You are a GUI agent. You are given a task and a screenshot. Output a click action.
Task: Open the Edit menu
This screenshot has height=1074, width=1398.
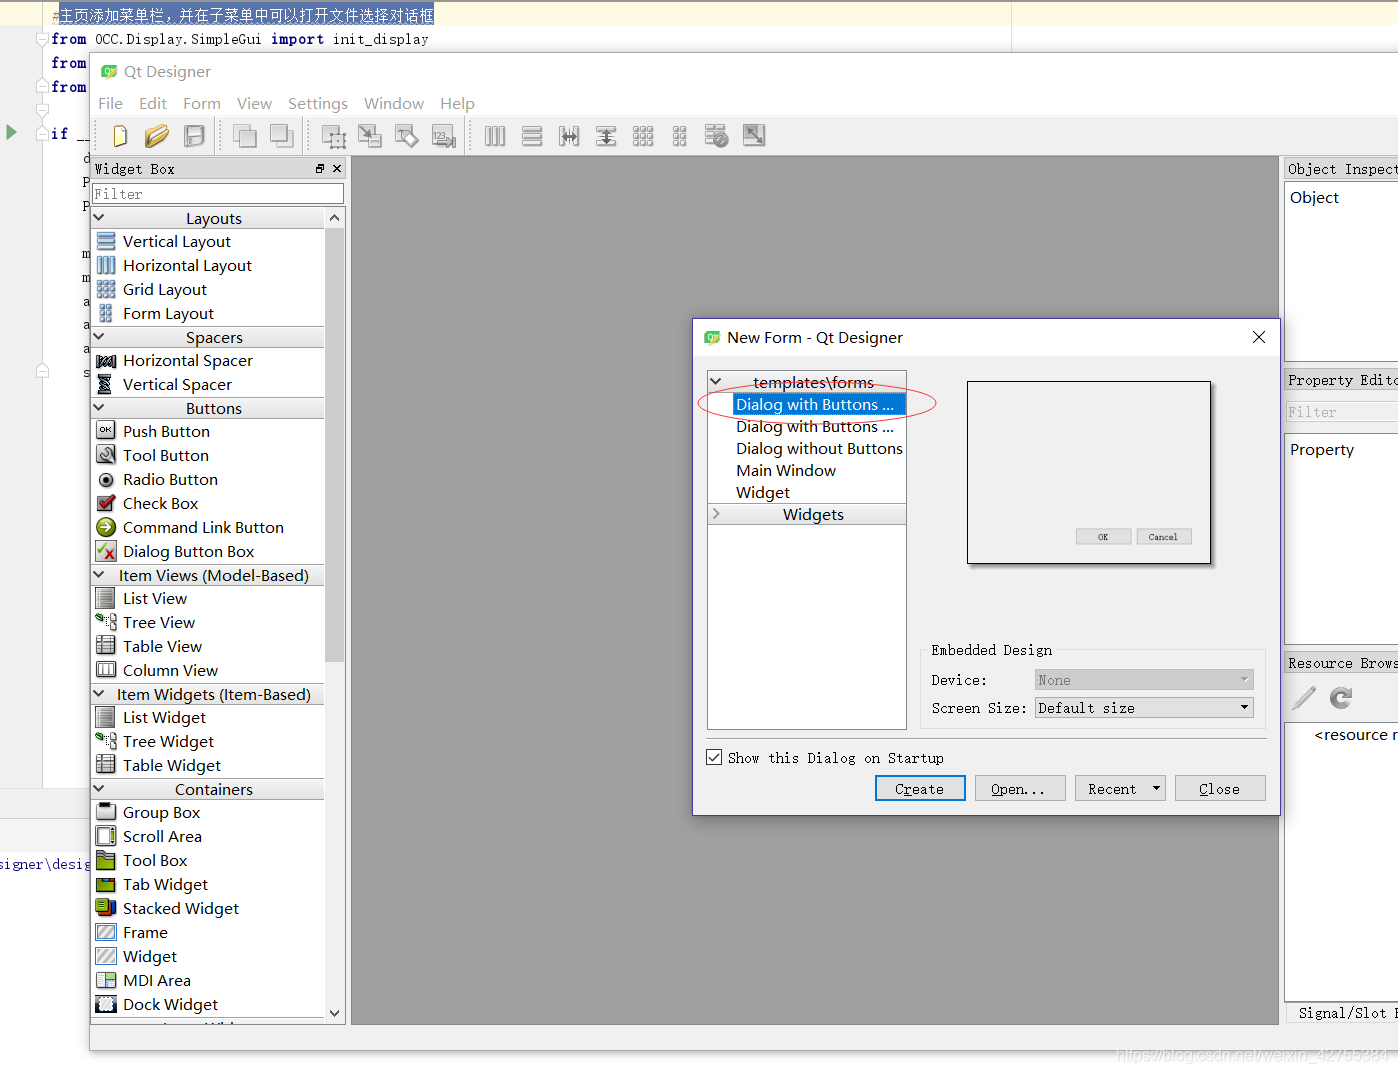coord(153,103)
